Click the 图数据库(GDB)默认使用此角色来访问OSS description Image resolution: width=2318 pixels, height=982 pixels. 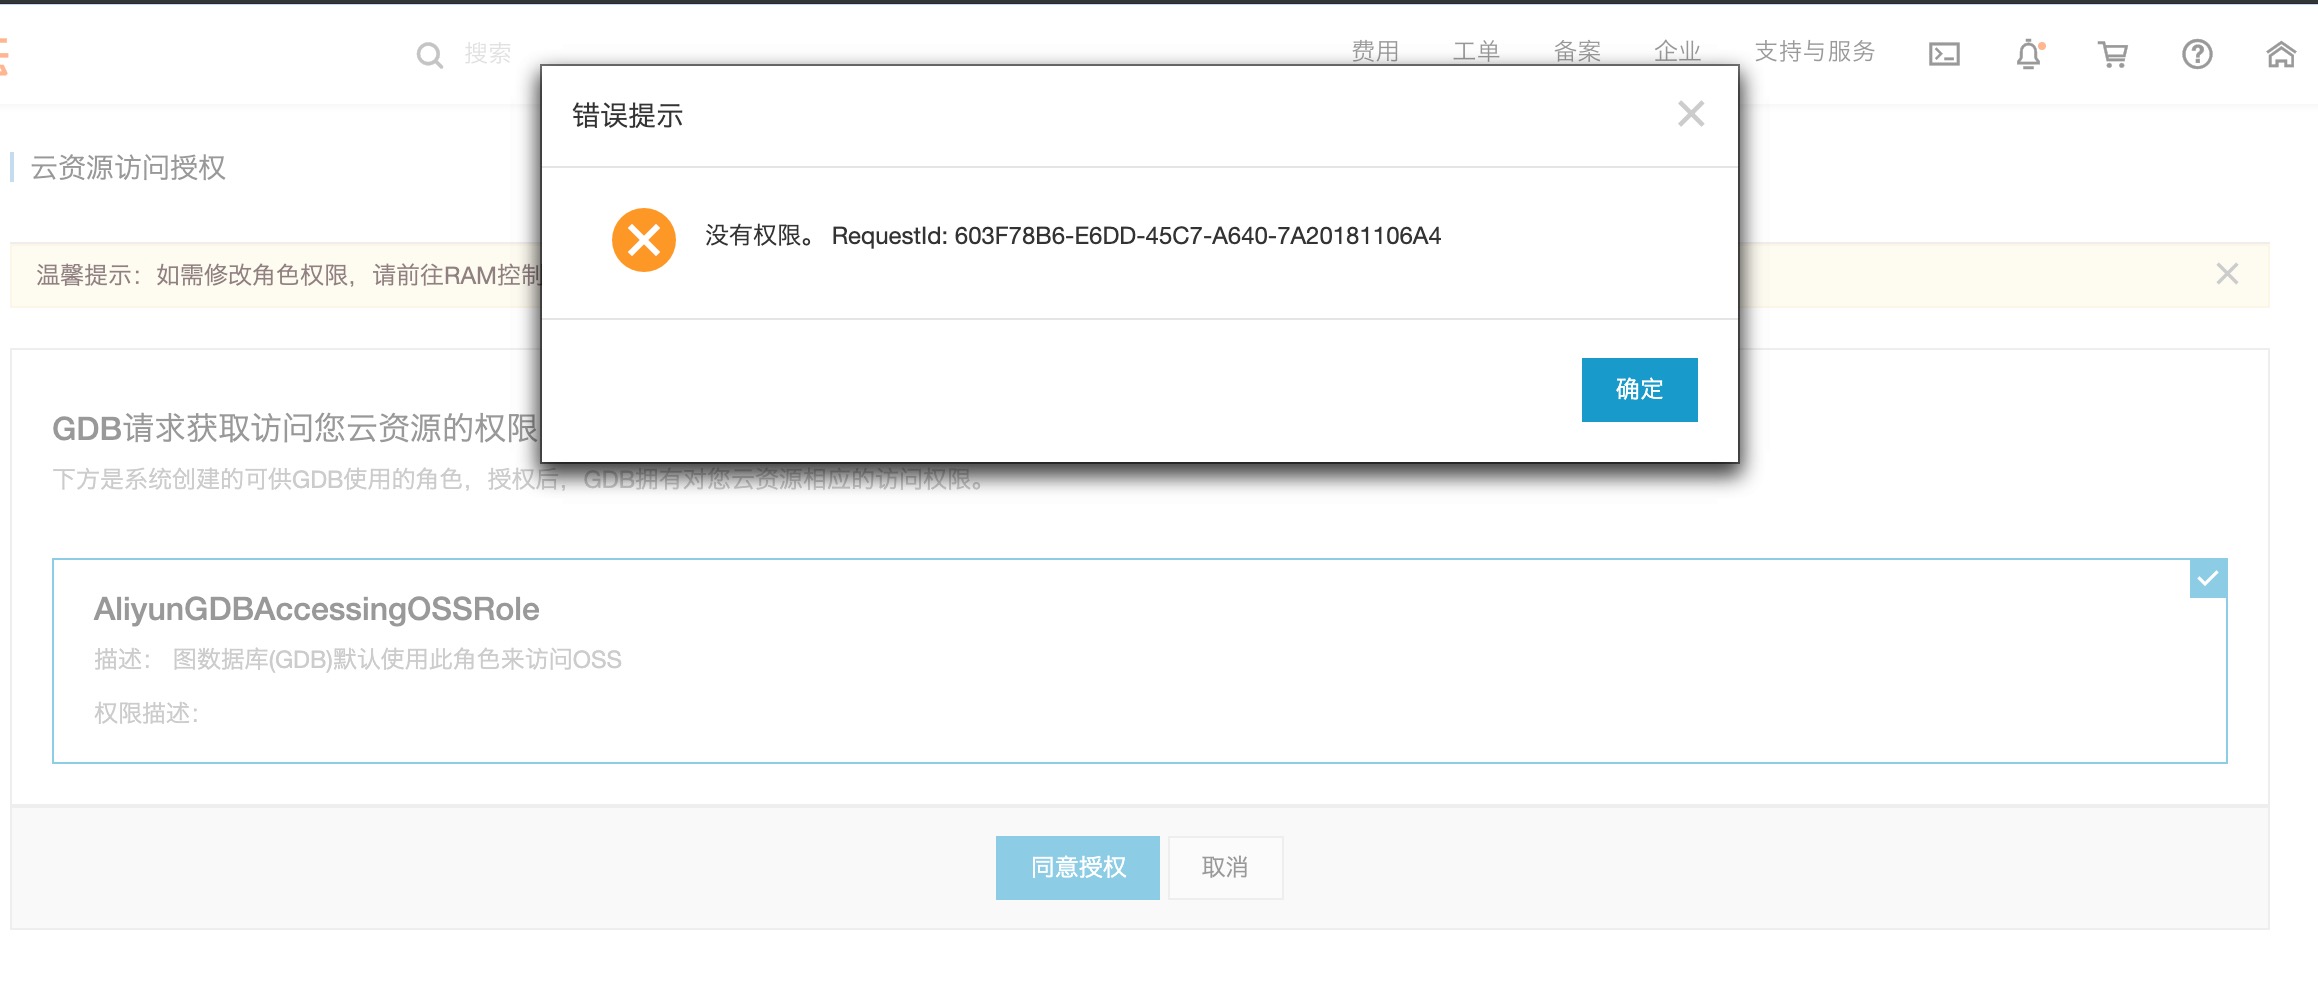pos(397,660)
